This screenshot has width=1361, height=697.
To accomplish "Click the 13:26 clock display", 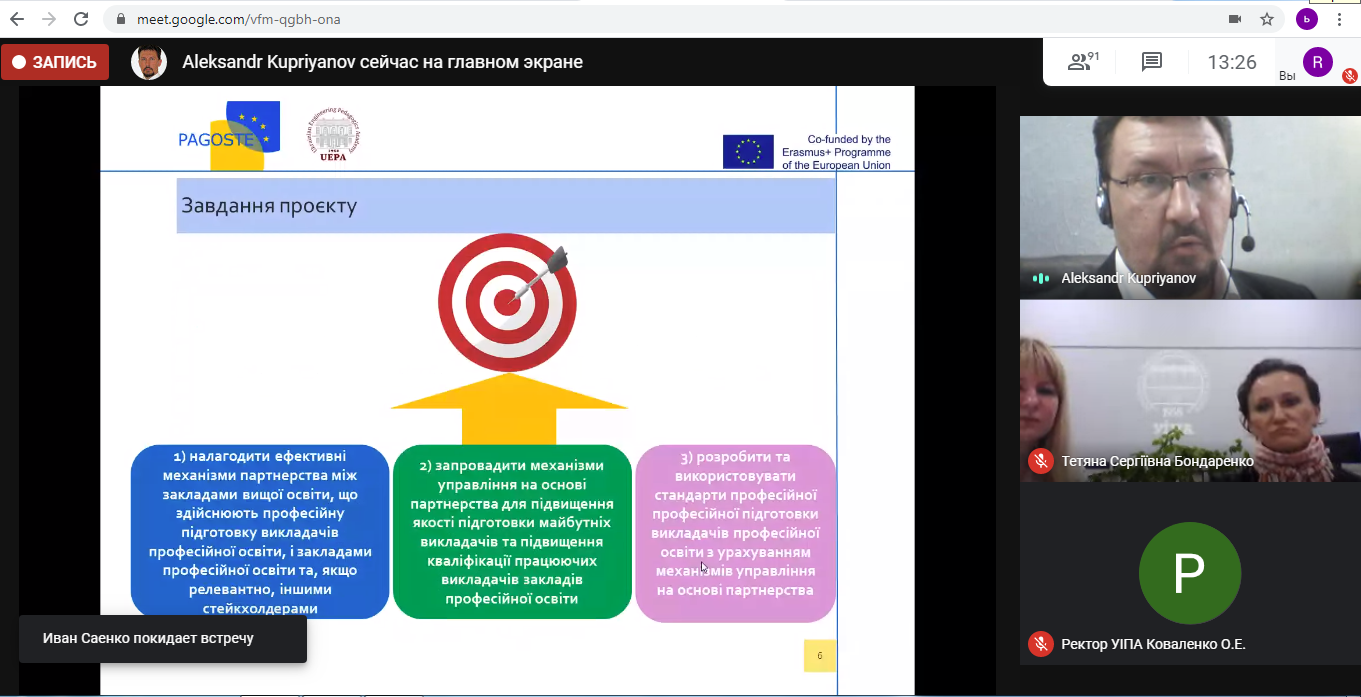I will [x=1232, y=62].
